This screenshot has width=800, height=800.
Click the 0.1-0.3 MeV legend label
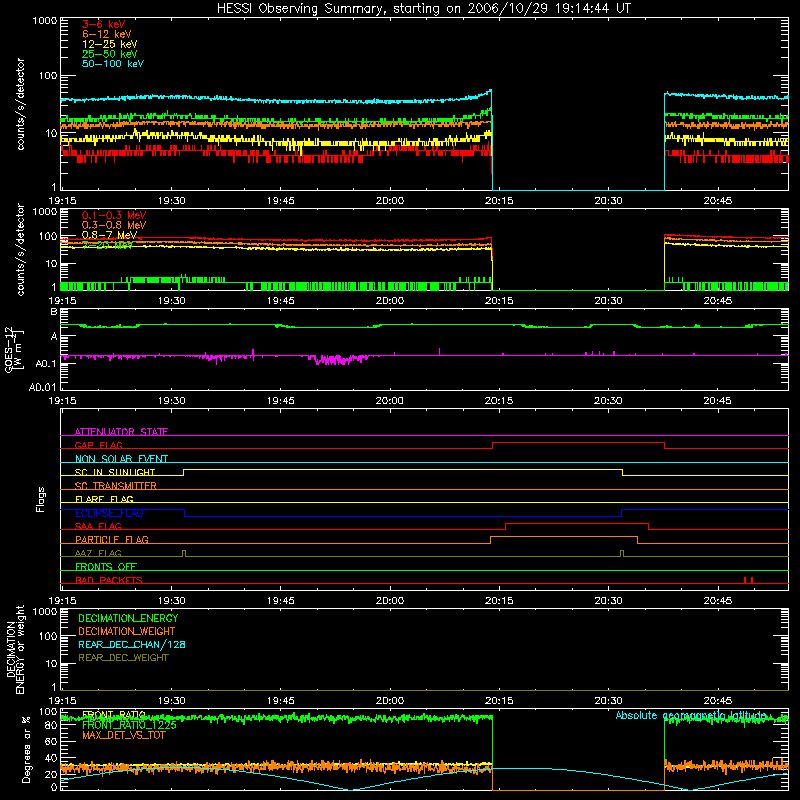click(x=114, y=215)
